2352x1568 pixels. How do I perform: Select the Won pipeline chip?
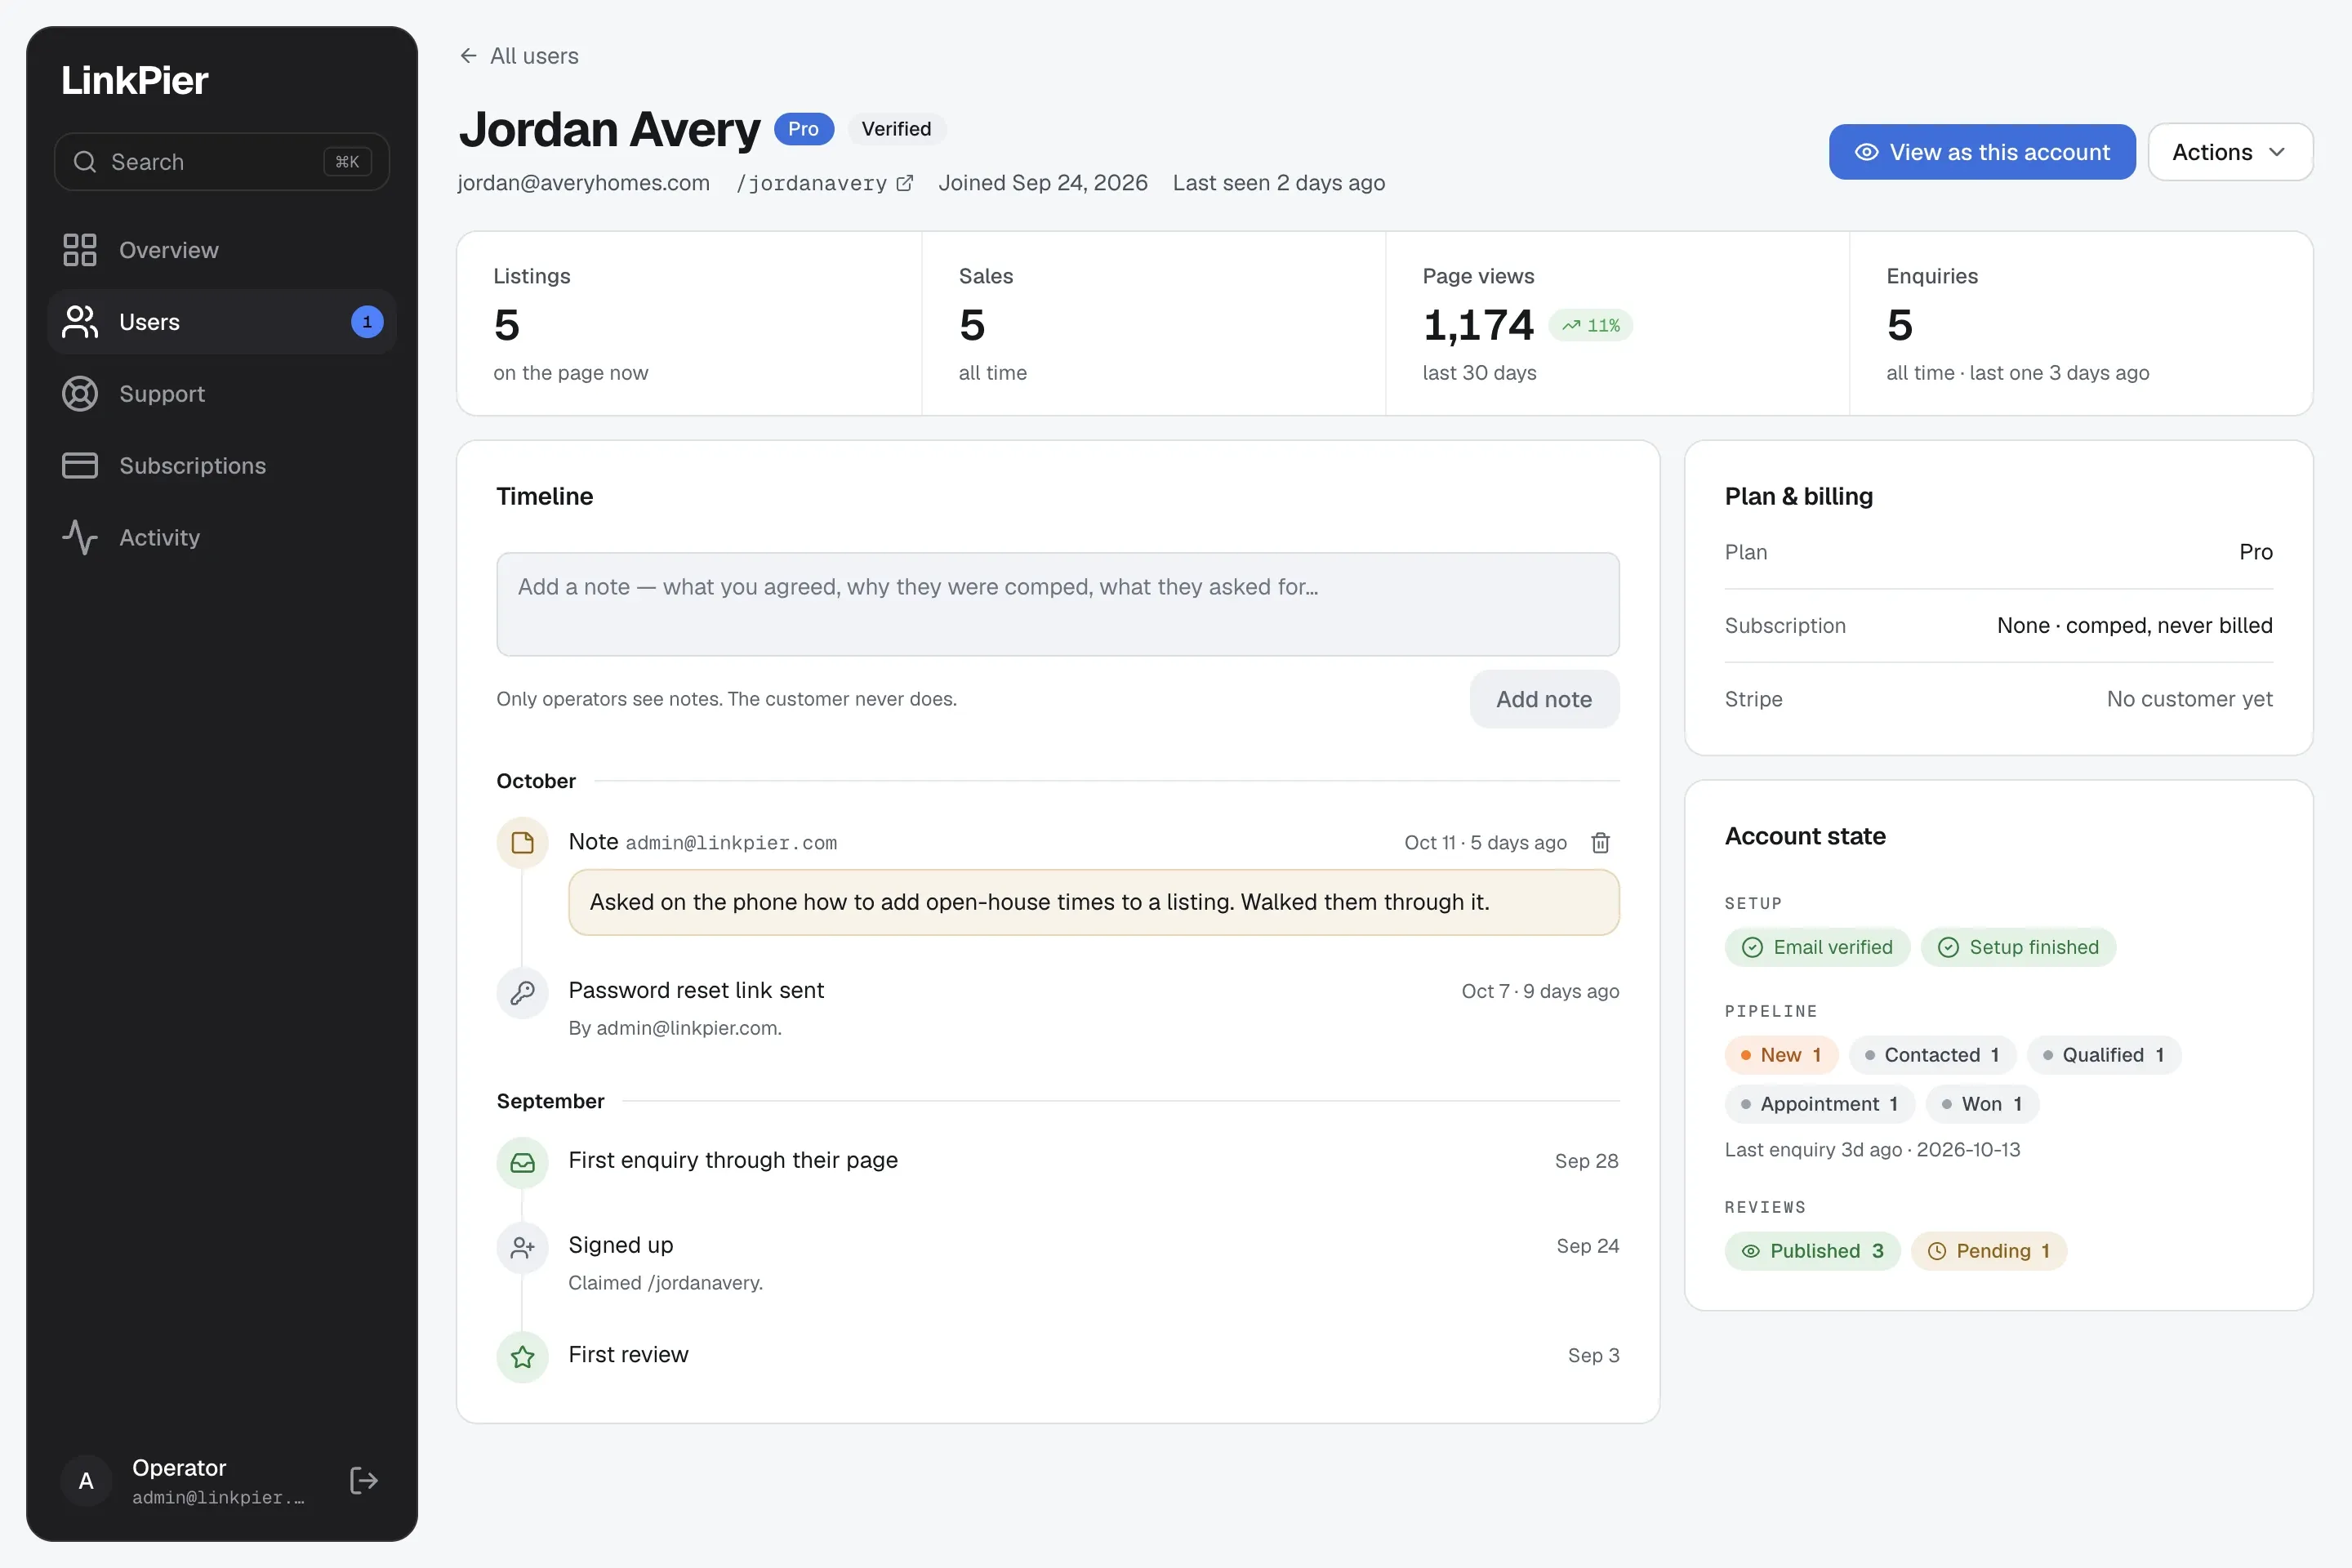click(1982, 1104)
